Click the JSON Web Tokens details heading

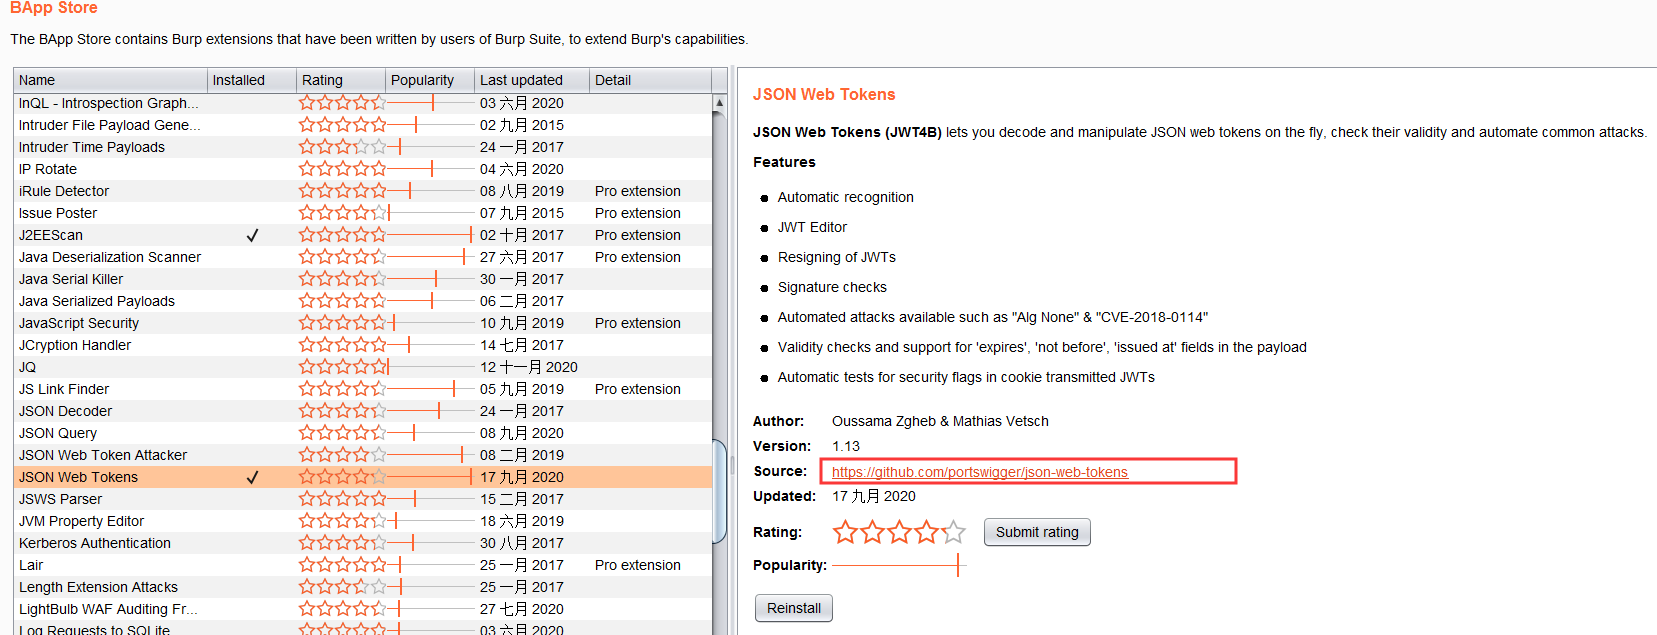pyautogui.click(x=824, y=94)
